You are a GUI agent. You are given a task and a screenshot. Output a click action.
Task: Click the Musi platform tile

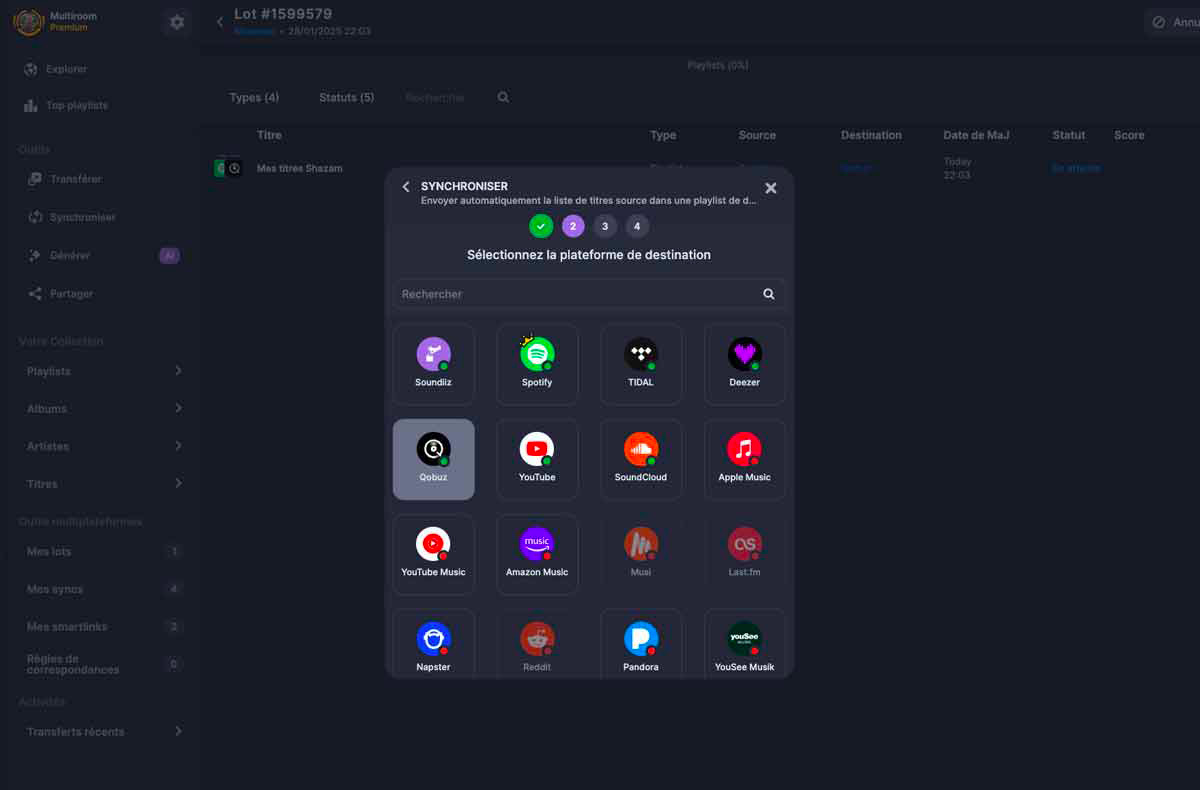[641, 554]
